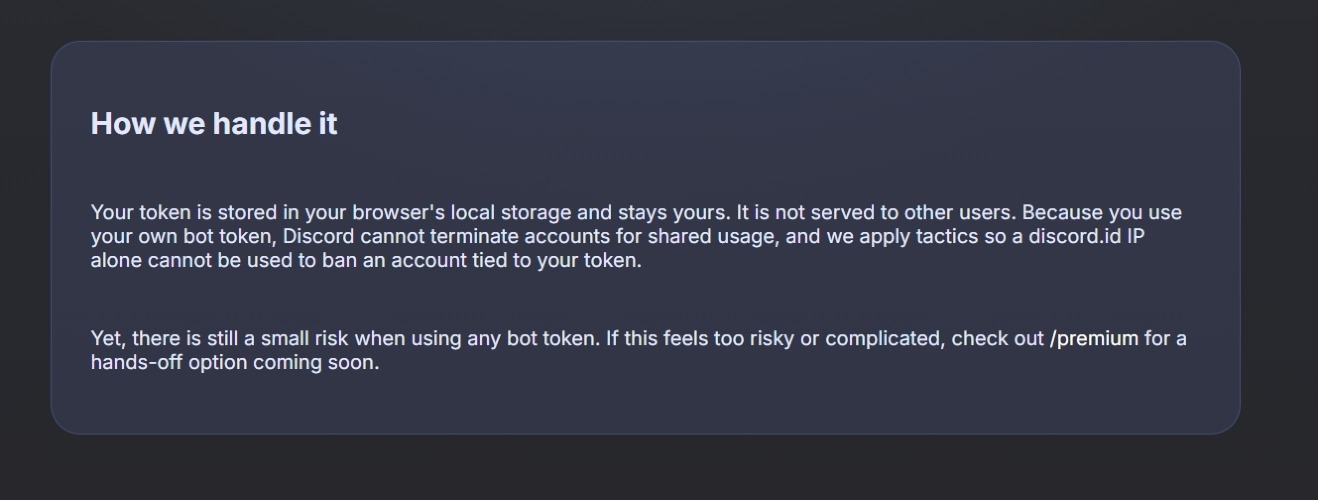Click the words "check out" before /premium
This screenshot has width=1318, height=500.
(996, 338)
